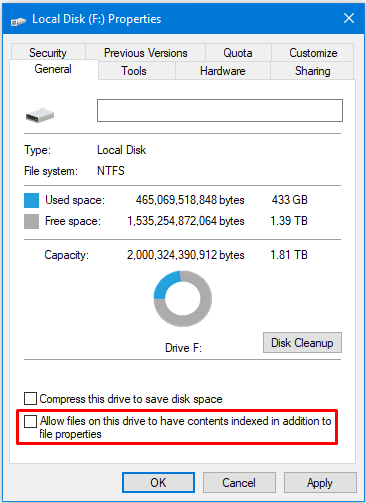This screenshot has width=366, height=503.
Task: Select the General tab
Action: click(53, 69)
